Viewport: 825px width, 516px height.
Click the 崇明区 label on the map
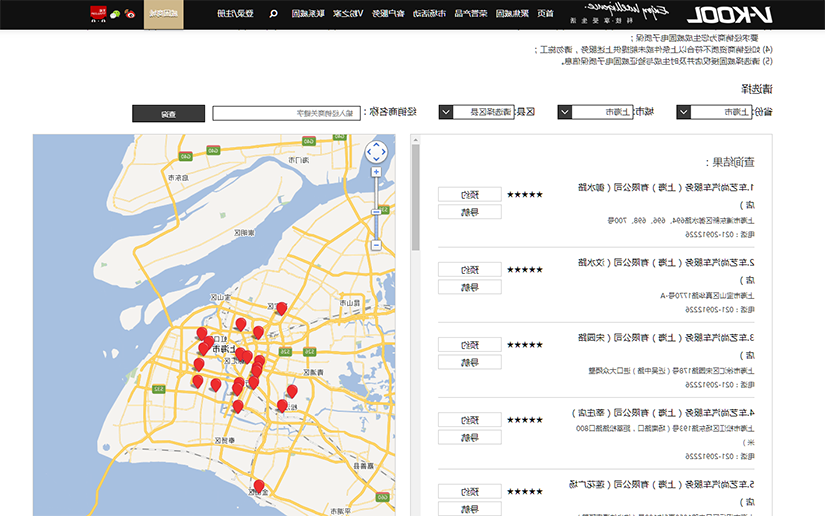coord(244,232)
